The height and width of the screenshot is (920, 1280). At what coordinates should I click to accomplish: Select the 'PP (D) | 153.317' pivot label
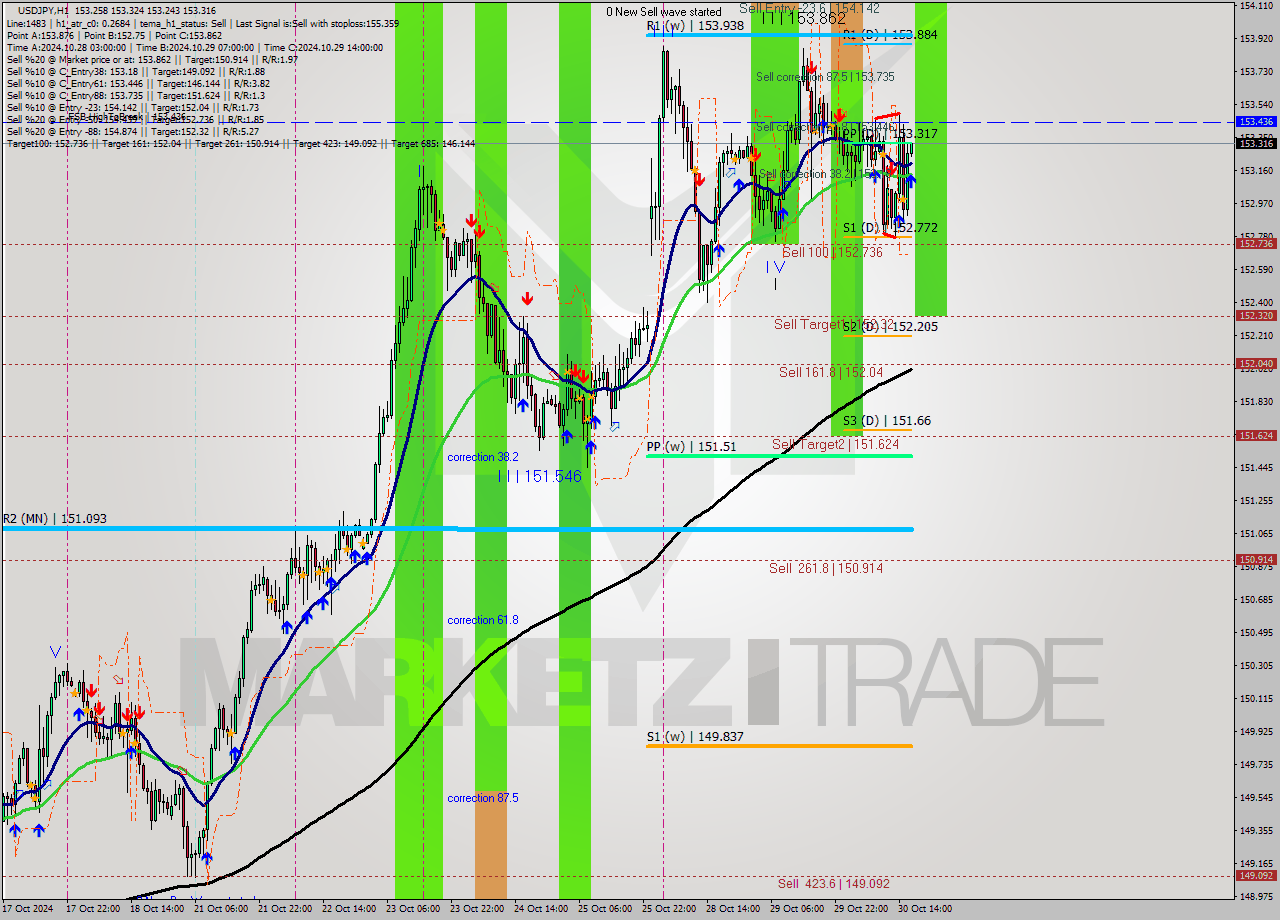890,133
